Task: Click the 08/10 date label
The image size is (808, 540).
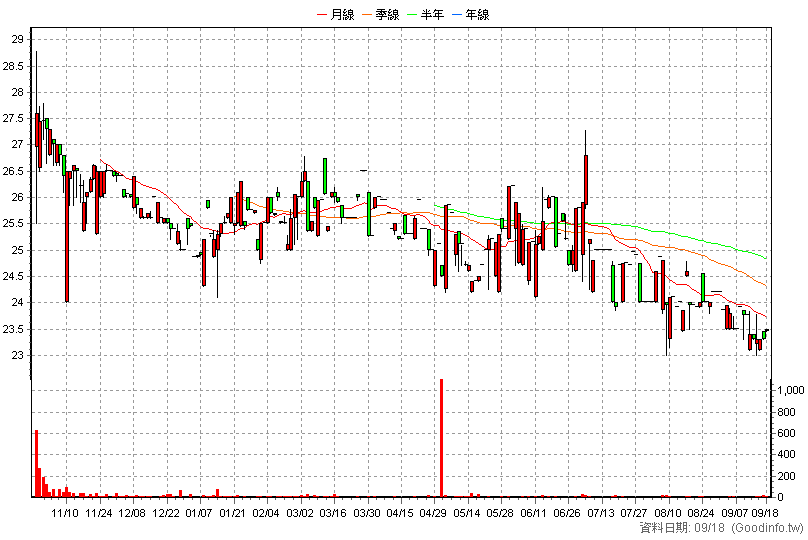Action: click(668, 513)
